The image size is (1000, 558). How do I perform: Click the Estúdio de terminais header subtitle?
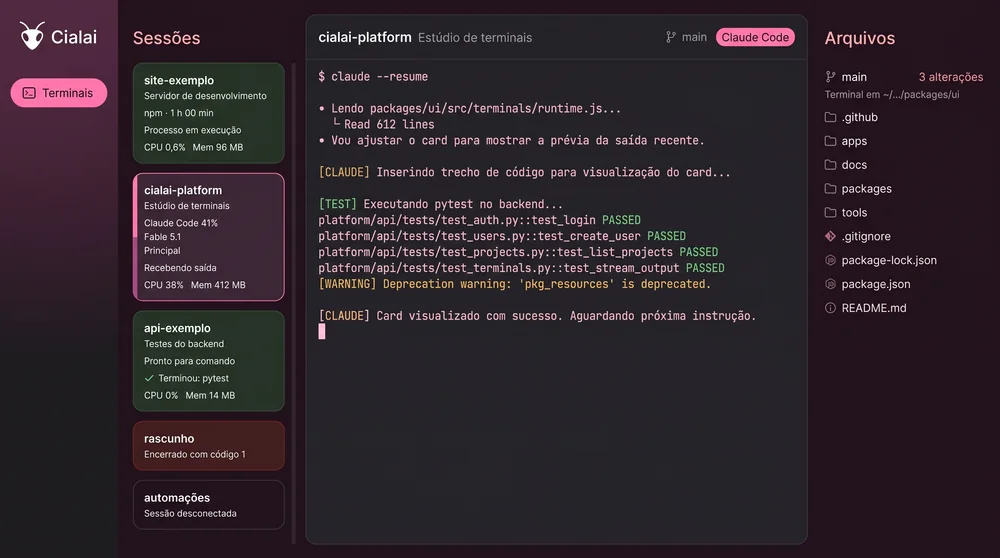(475, 38)
